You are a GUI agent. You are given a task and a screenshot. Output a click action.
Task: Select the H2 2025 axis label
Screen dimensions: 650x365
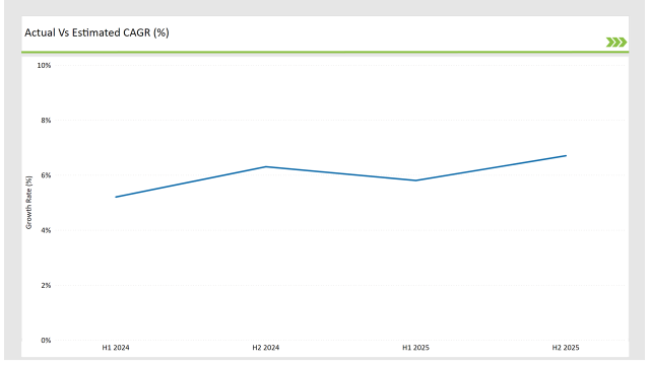tap(565, 348)
